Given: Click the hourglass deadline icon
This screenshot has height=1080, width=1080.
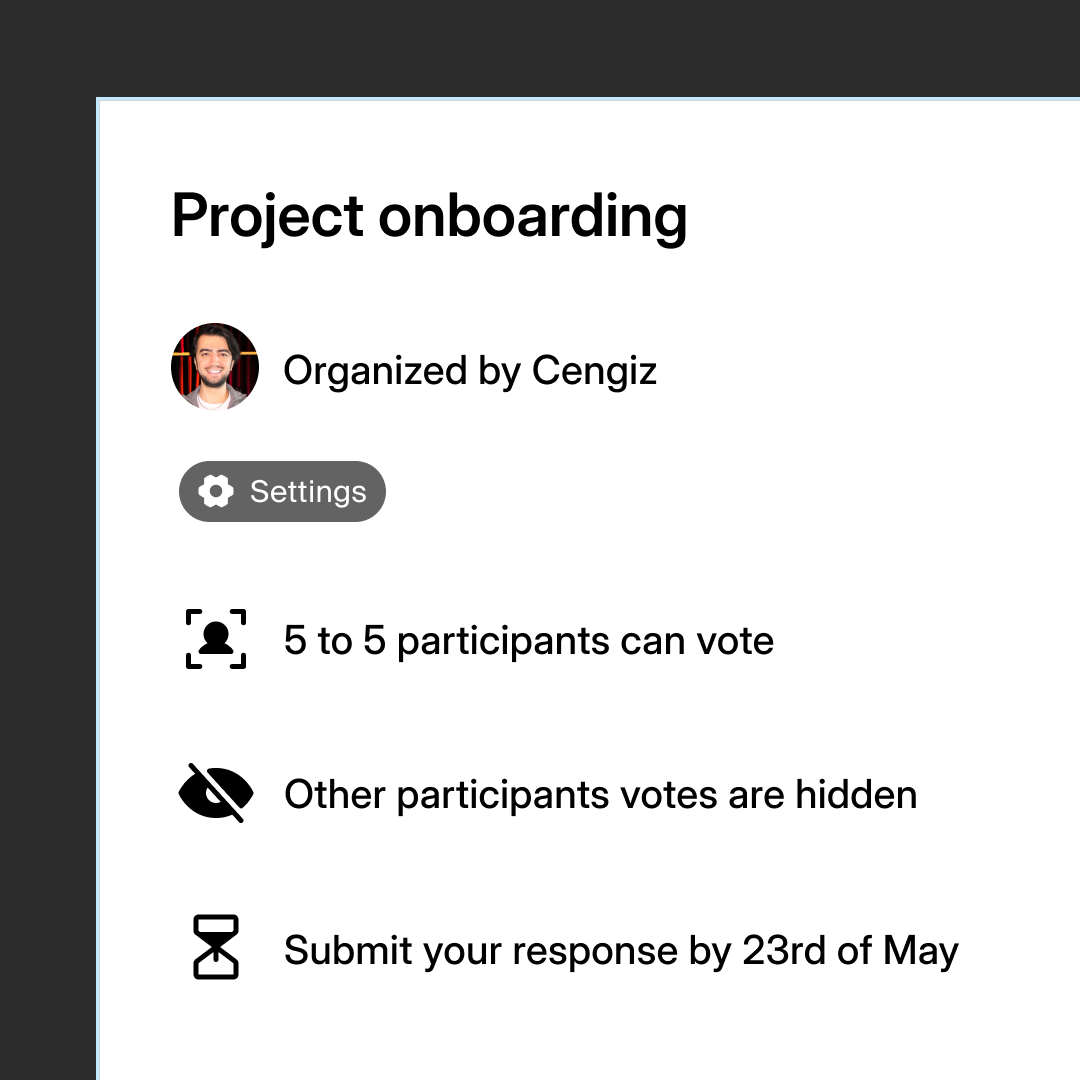Looking at the screenshot, I should coord(216,947).
